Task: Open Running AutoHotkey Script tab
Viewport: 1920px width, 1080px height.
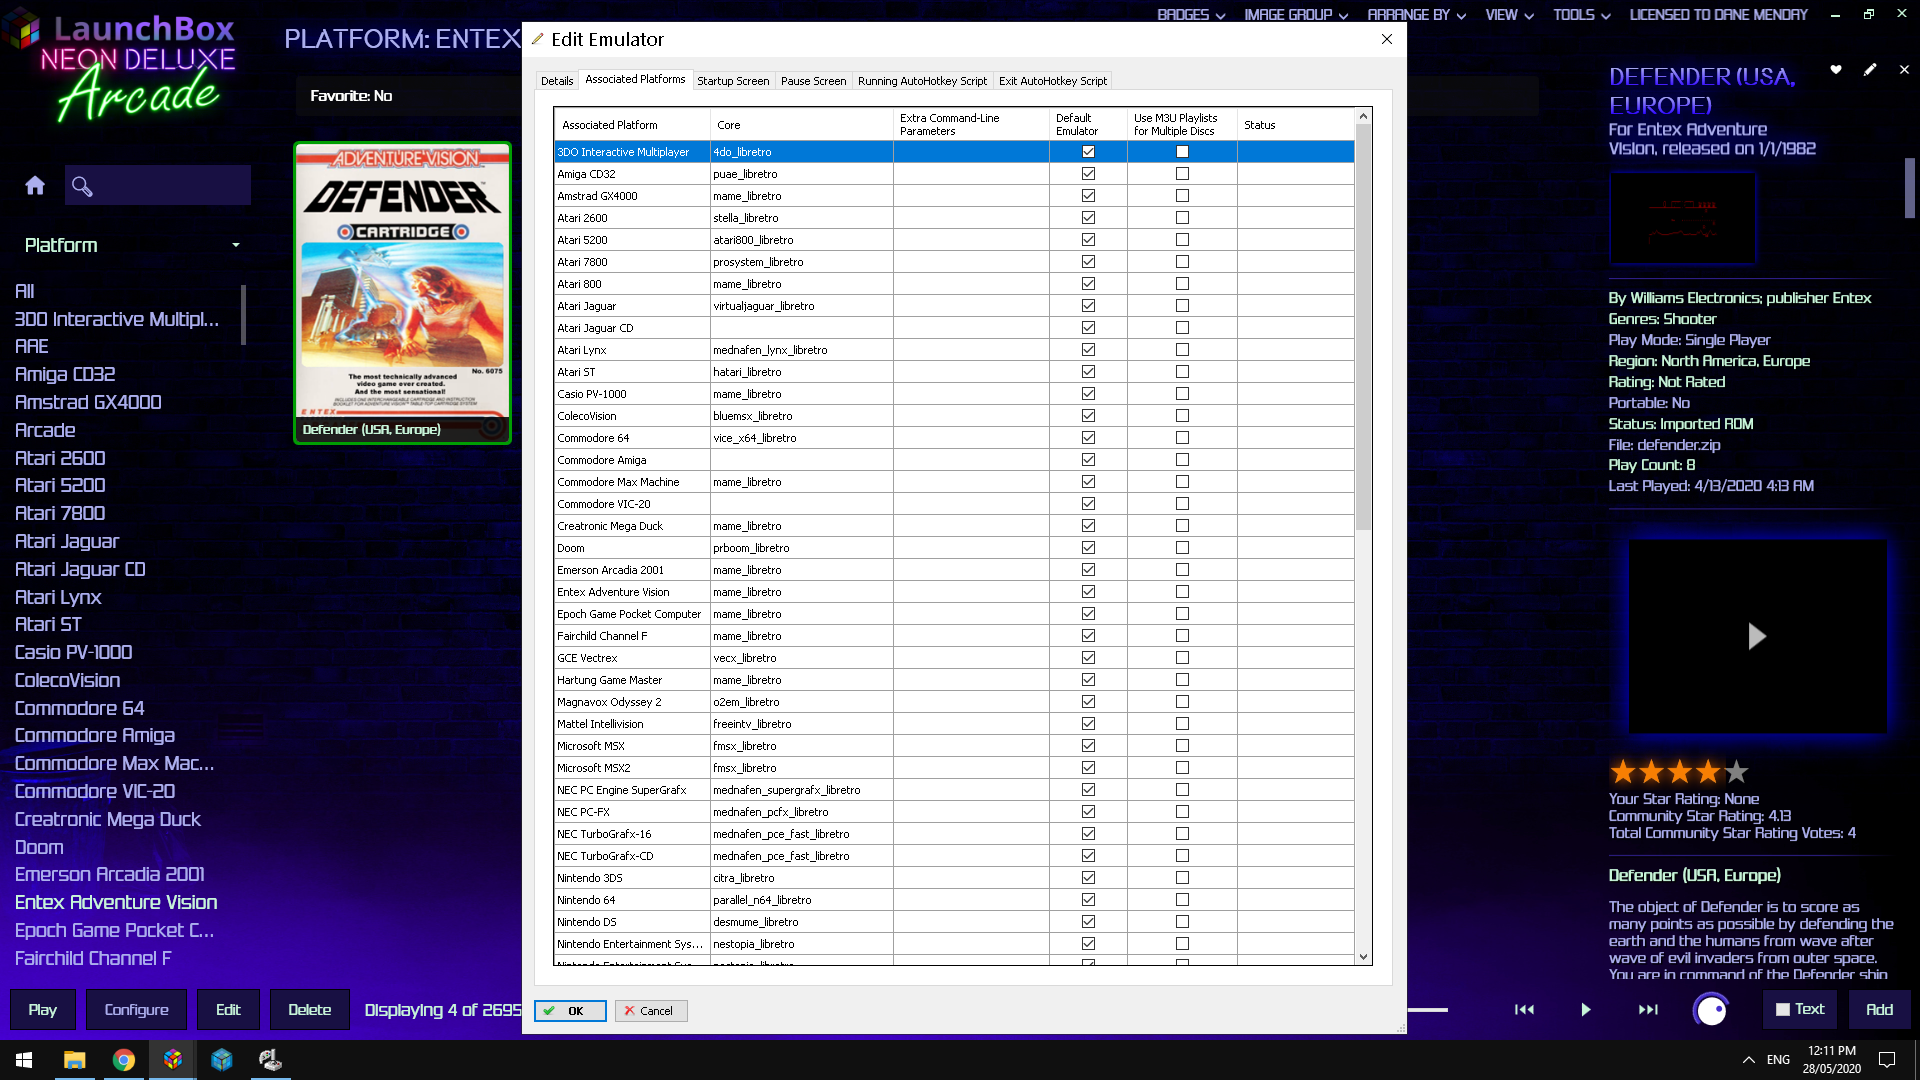Action: 922,81
